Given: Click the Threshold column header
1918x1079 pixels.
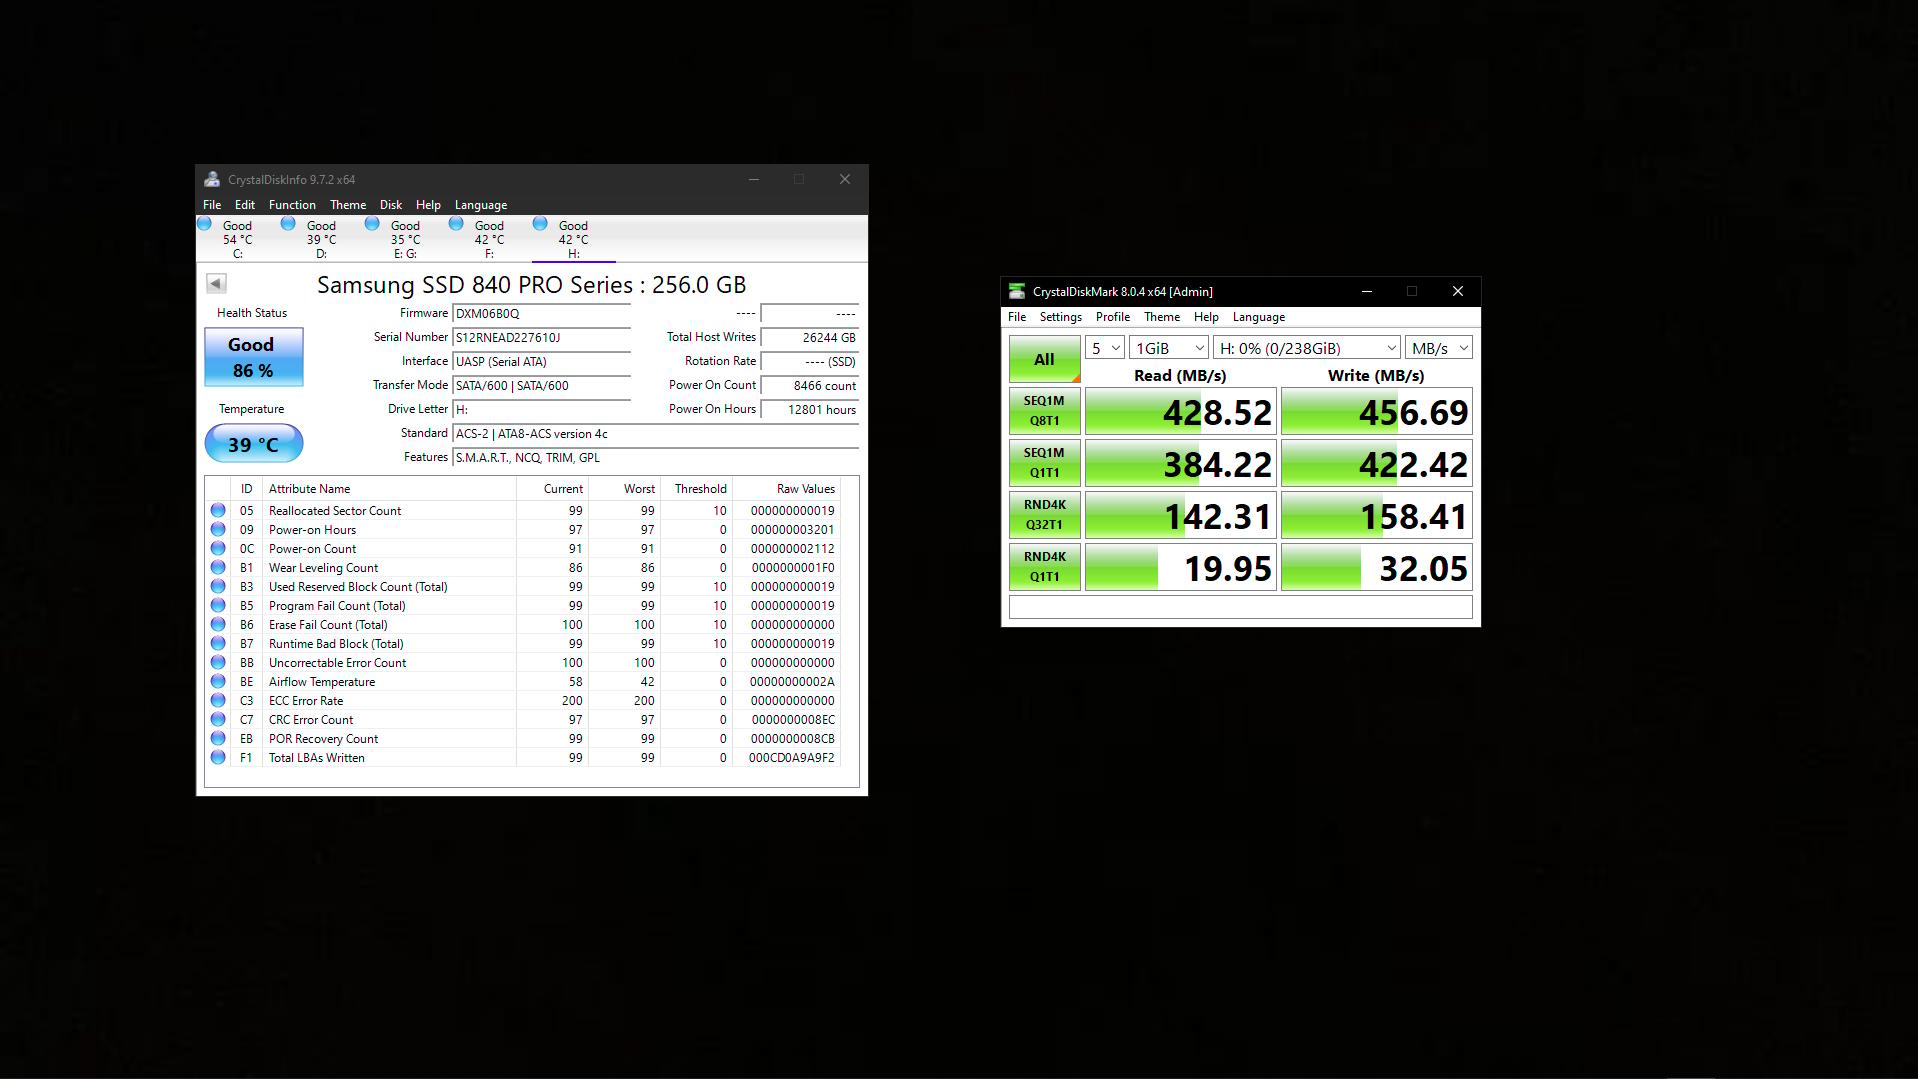Looking at the screenshot, I should point(696,489).
